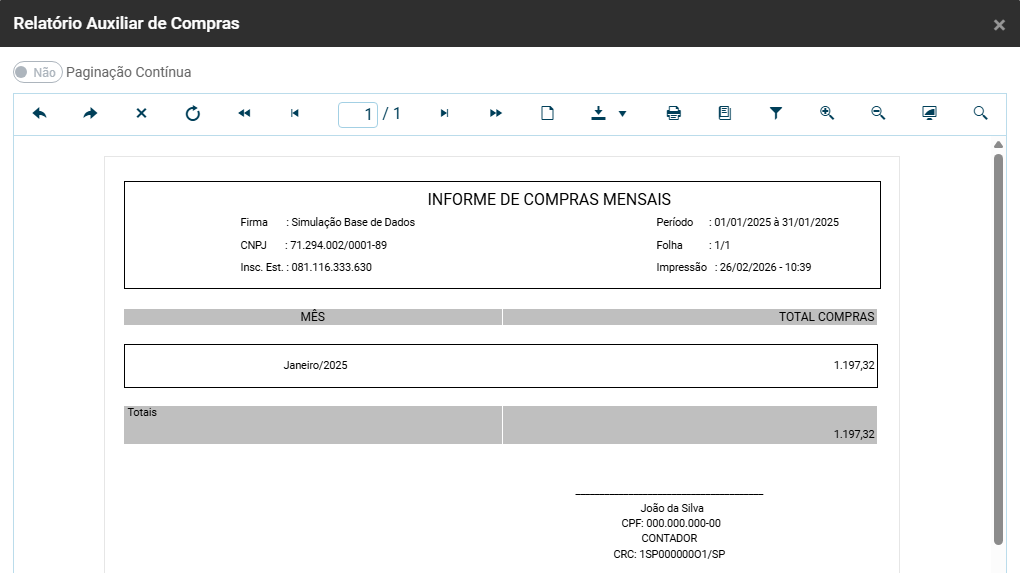
Task: Open the page setup document icon
Action: coord(725,114)
